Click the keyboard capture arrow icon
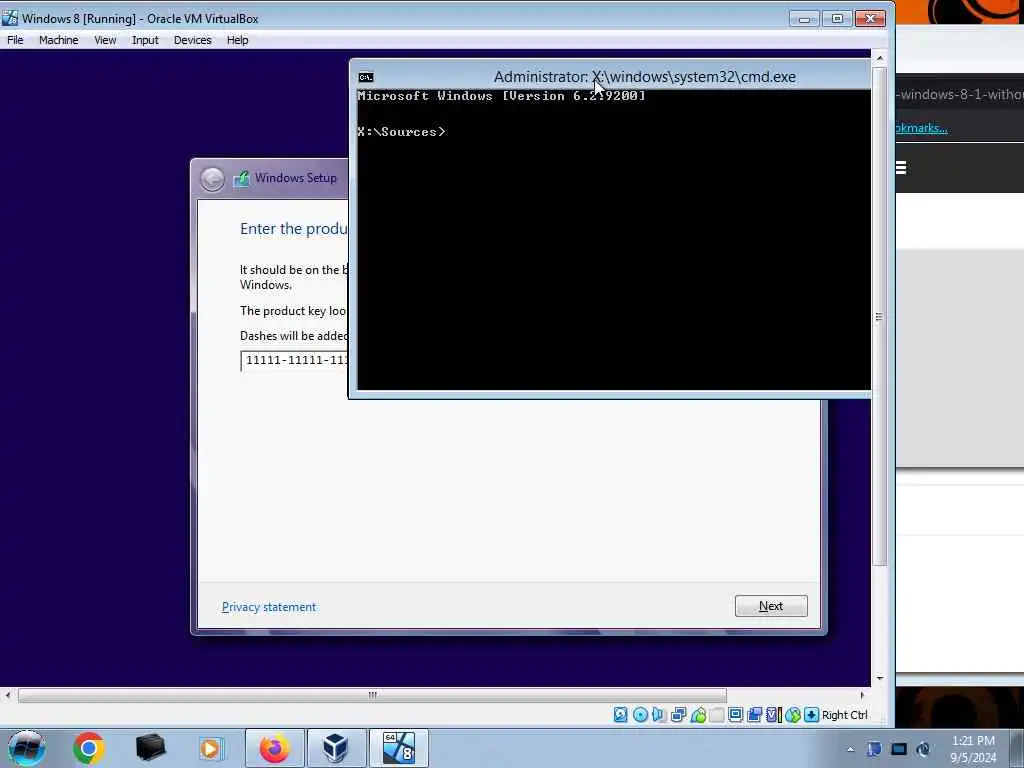The width and height of the screenshot is (1024, 768). pyautogui.click(x=811, y=715)
